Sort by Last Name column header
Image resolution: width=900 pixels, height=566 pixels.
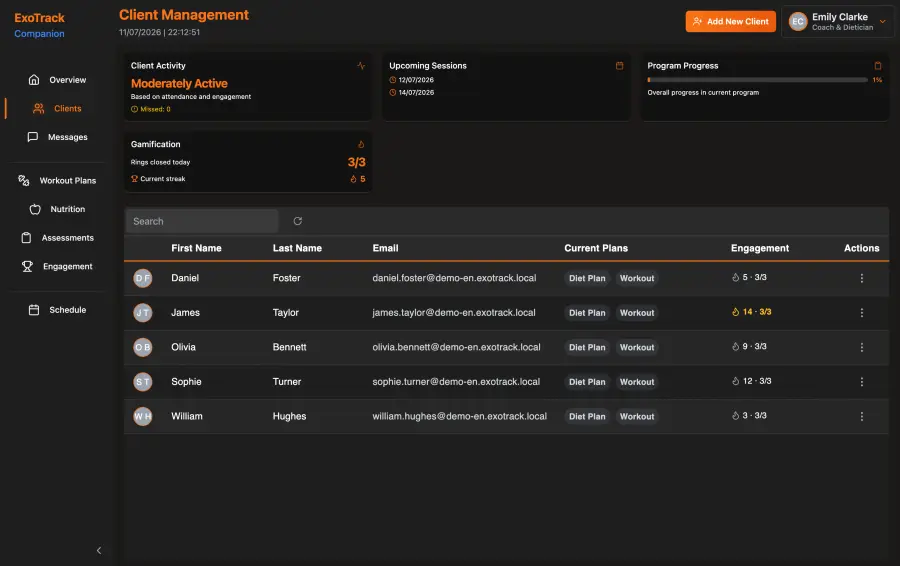(297, 248)
